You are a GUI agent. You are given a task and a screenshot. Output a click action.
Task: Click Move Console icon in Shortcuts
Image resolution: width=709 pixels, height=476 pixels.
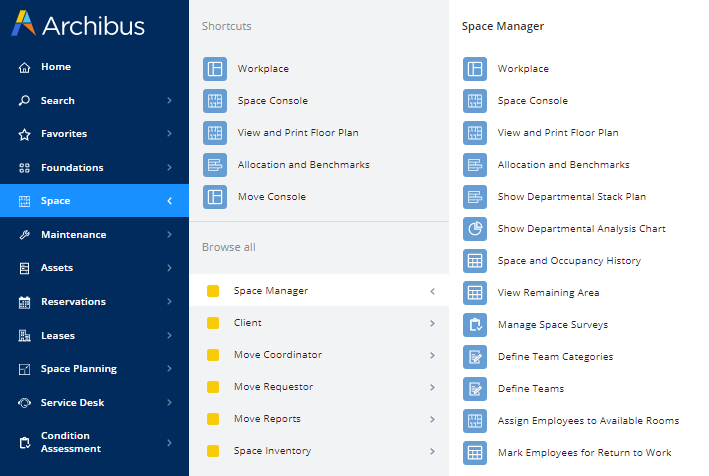[215, 197]
